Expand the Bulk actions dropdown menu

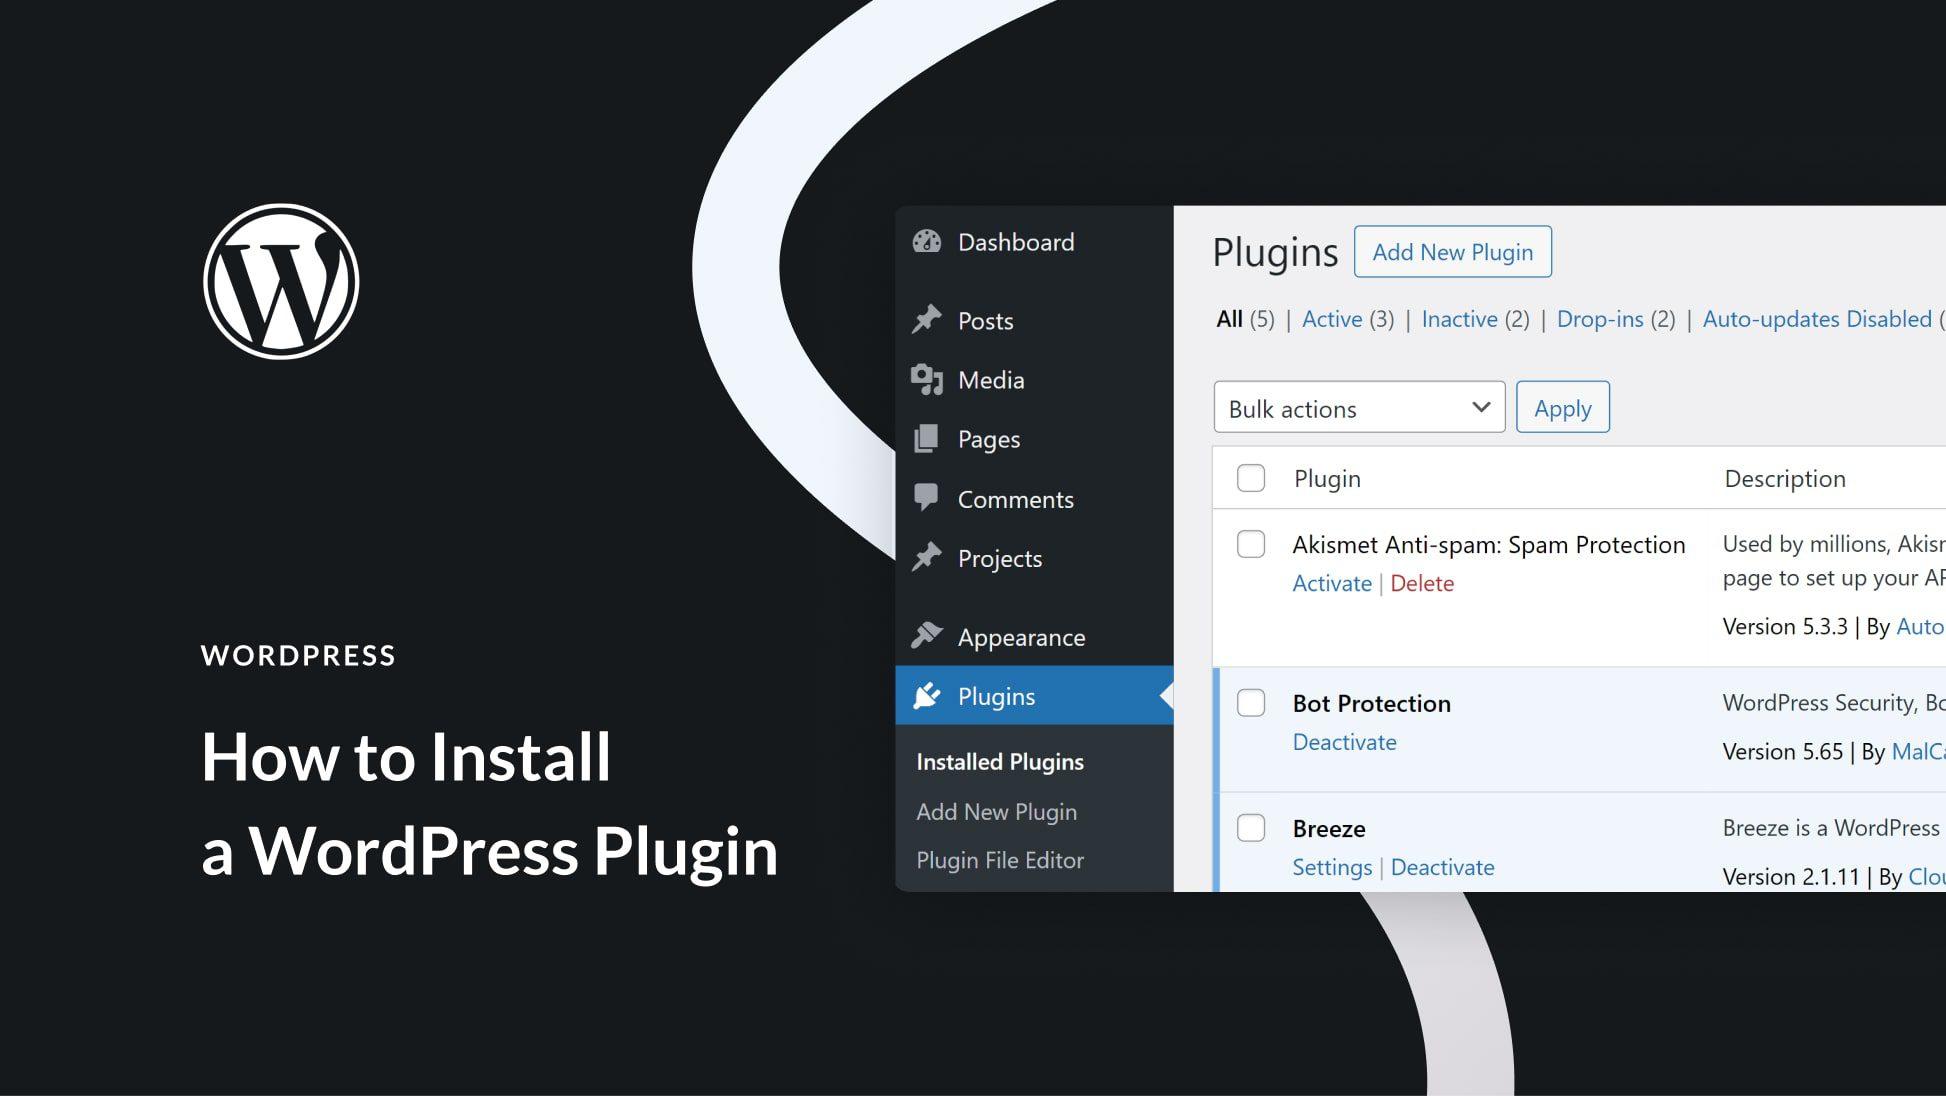[x=1358, y=408]
